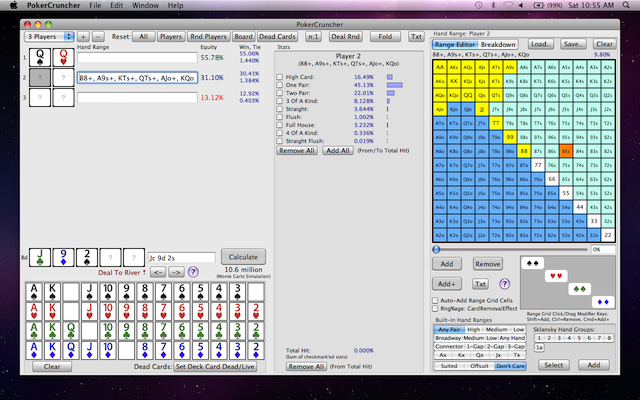Step back a street with the <- button
The height and width of the screenshot is (400, 640).
159,272
